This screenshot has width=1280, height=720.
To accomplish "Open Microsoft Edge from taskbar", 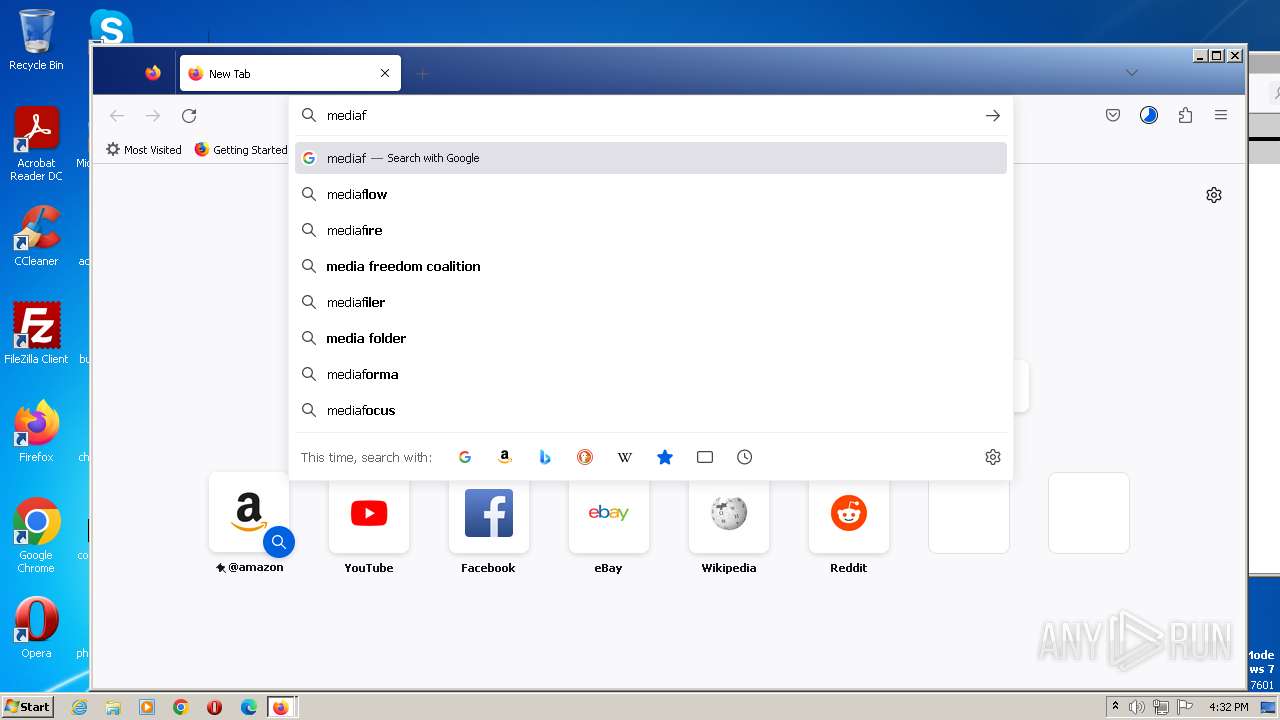I will tap(249, 707).
